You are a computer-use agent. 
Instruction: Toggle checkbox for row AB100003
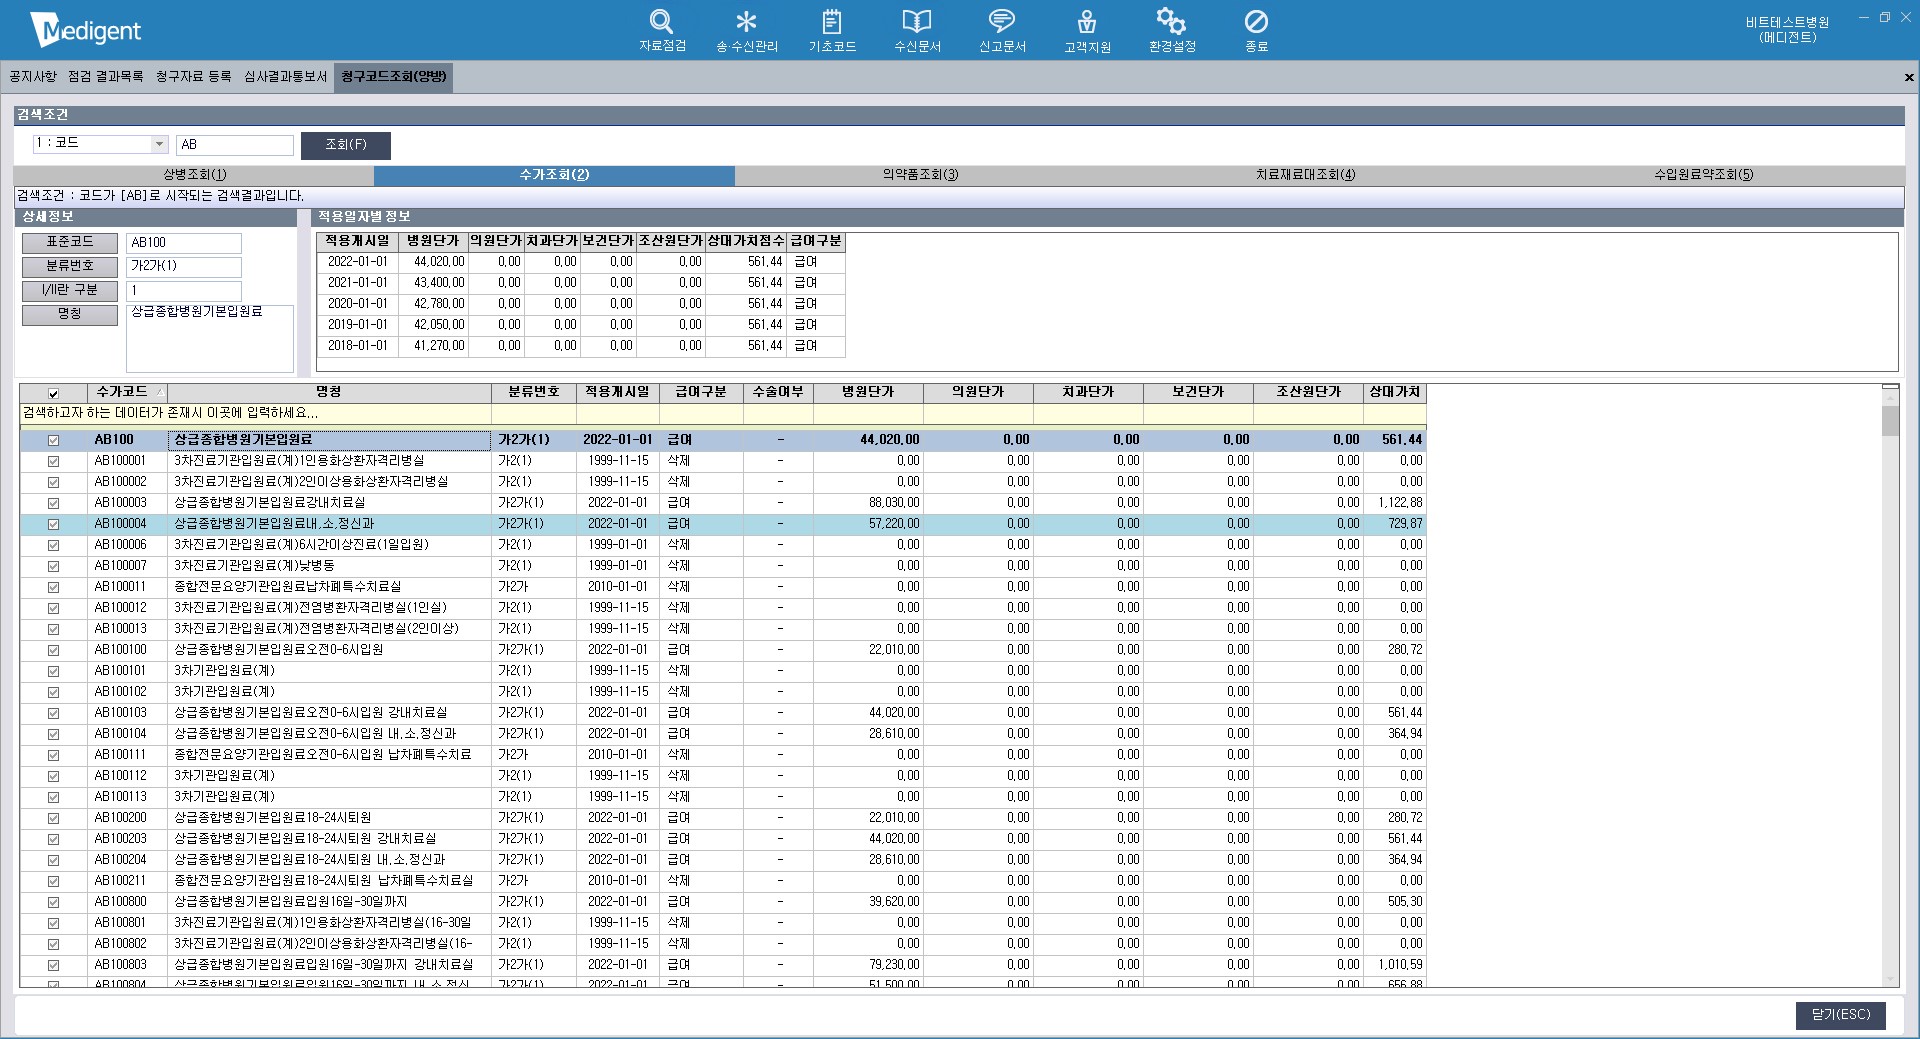(54, 503)
